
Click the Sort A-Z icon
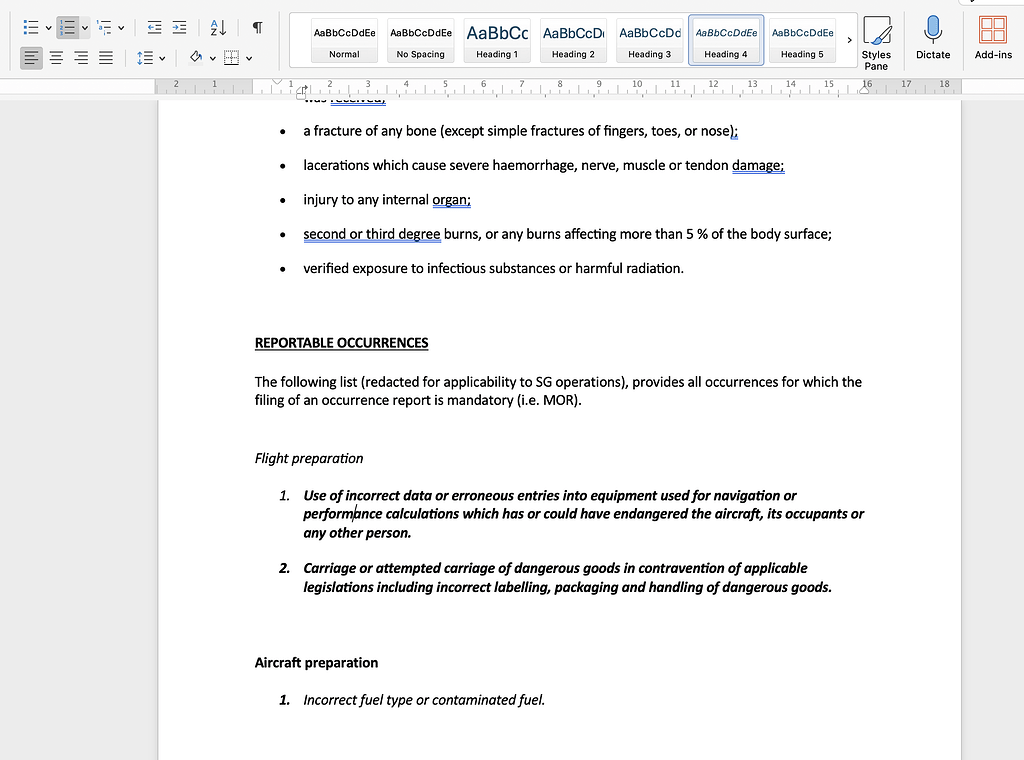(218, 27)
